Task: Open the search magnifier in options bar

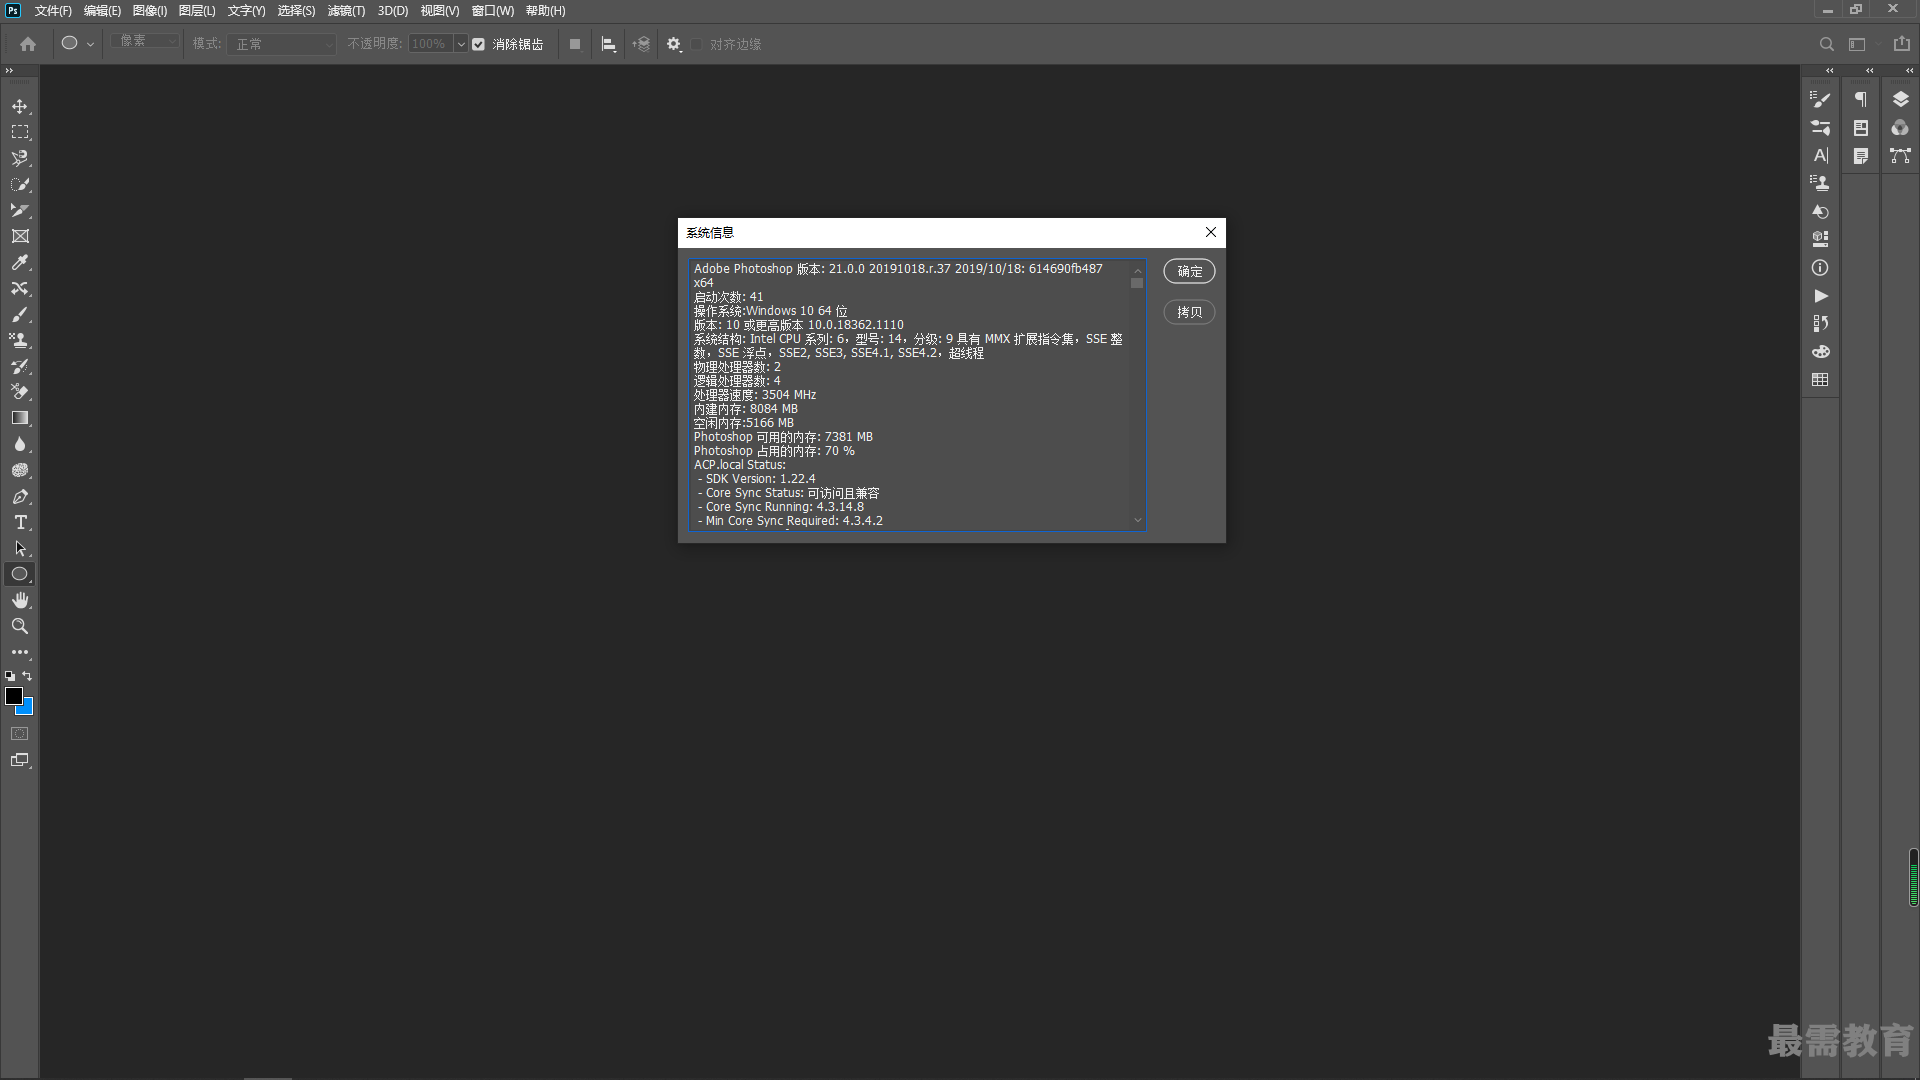Action: click(1826, 44)
